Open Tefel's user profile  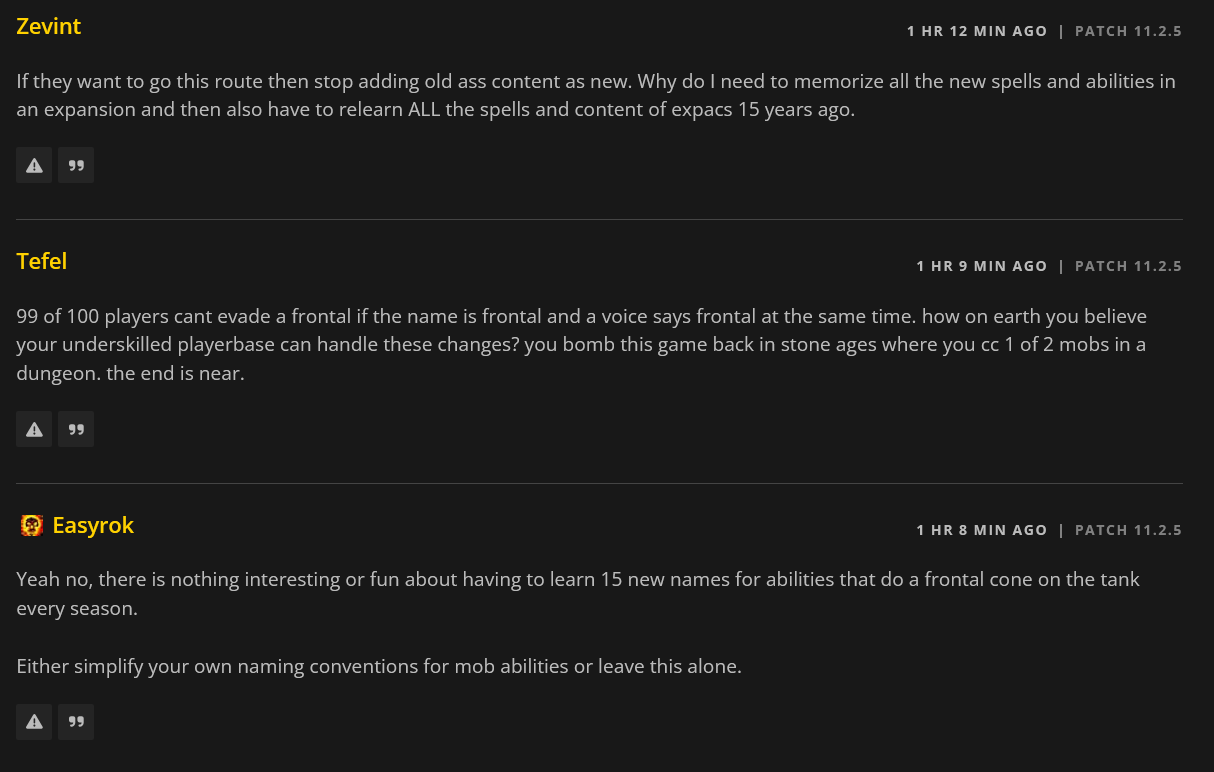[x=42, y=261]
